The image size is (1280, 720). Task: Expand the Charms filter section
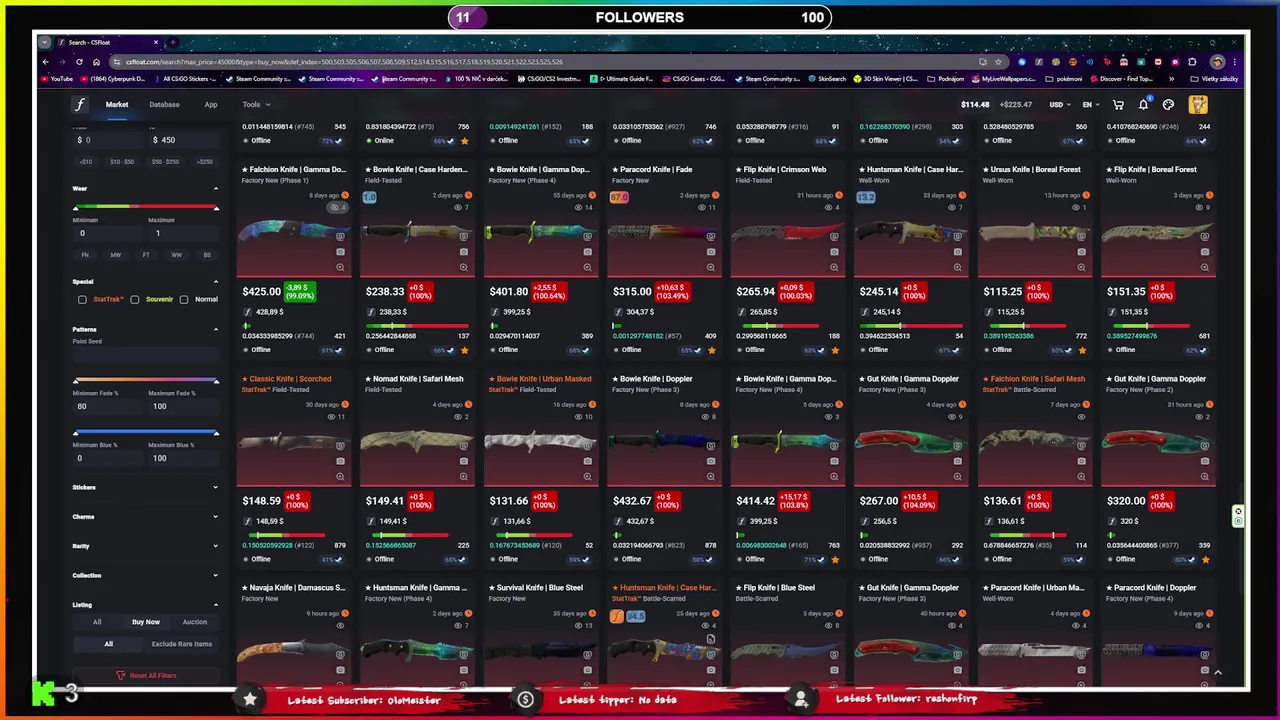click(x=215, y=517)
